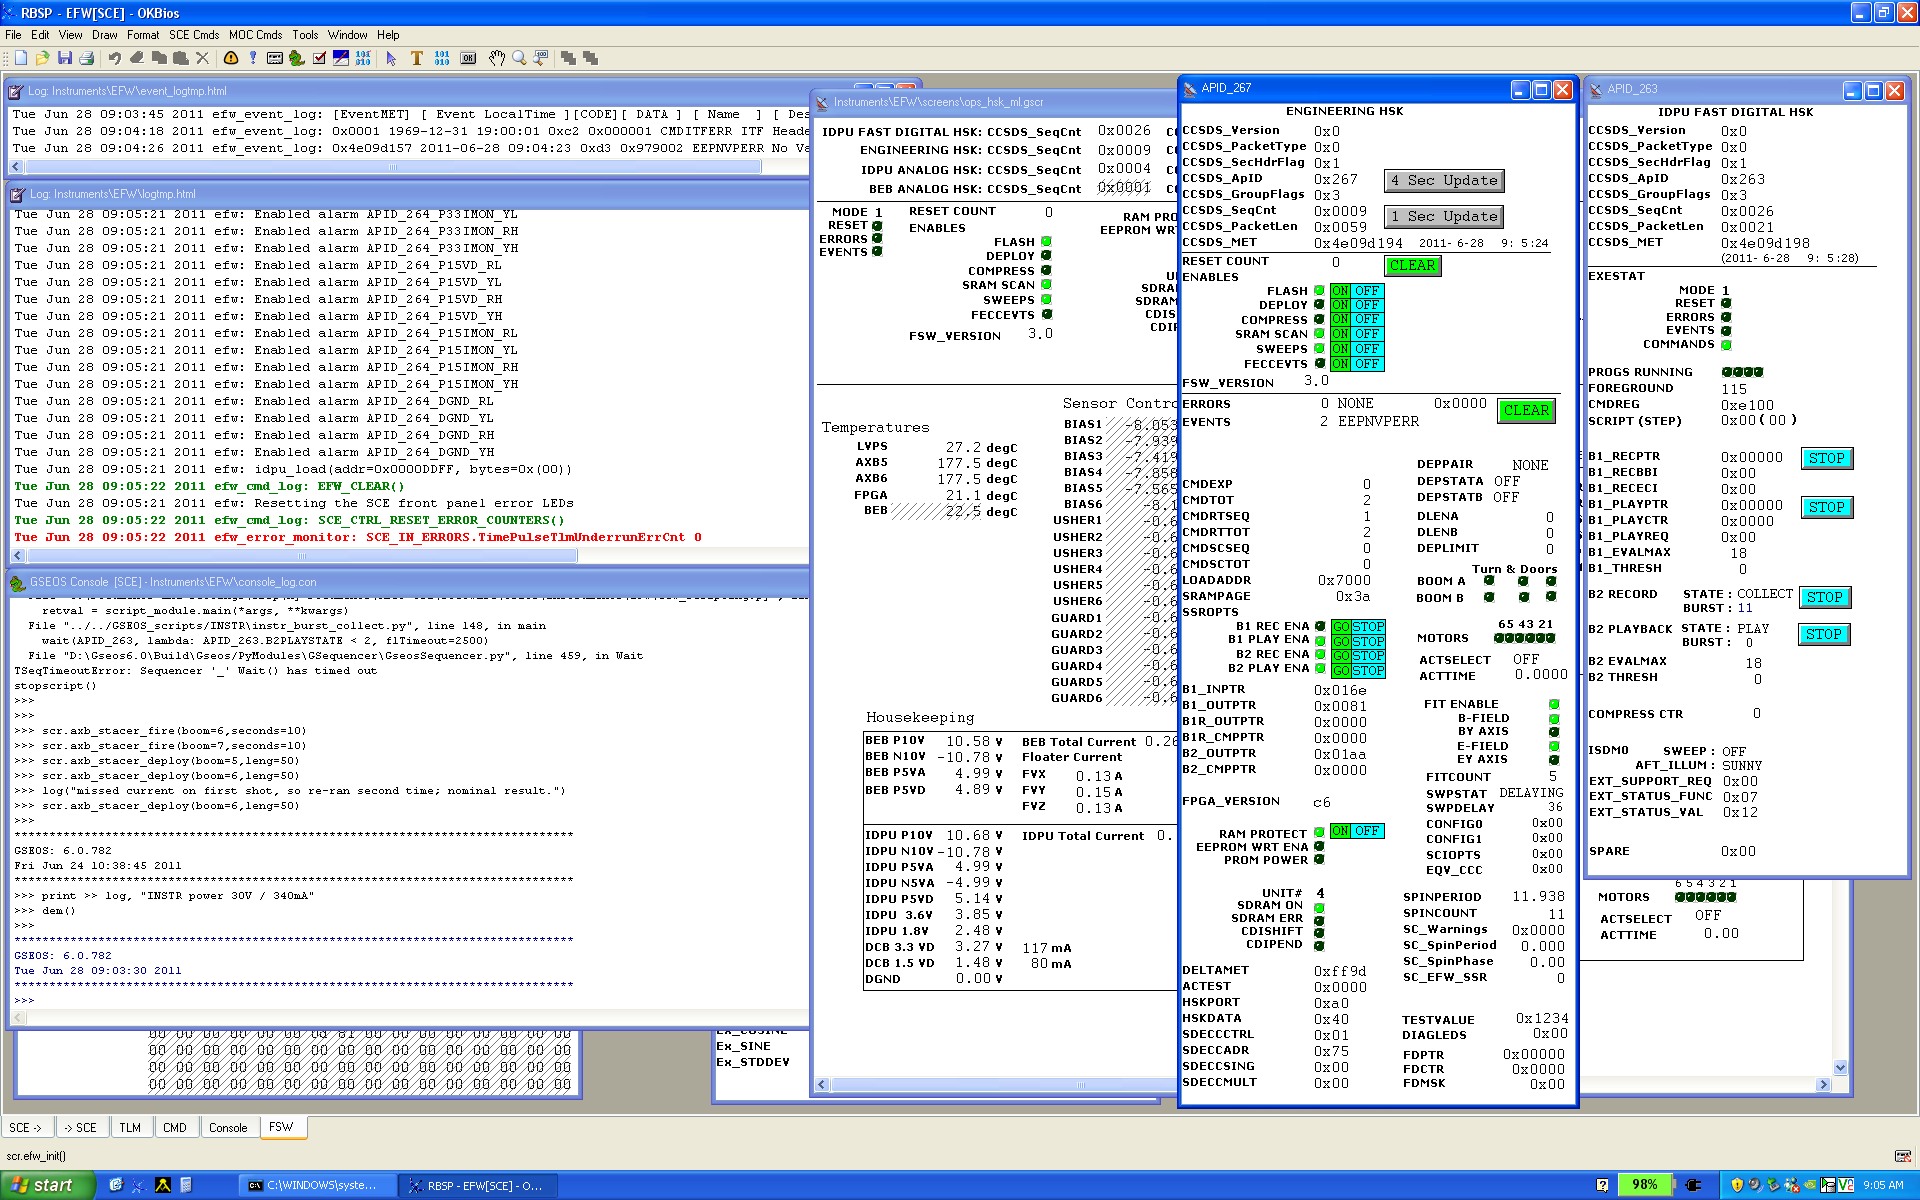
Task: Click STOP beside B2 PLAYBACK state
Action: [1823, 635]
